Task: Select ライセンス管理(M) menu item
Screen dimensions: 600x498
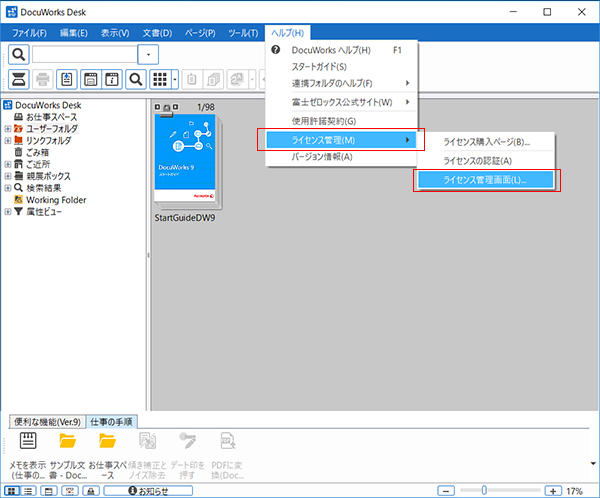Action: point(341,140)
